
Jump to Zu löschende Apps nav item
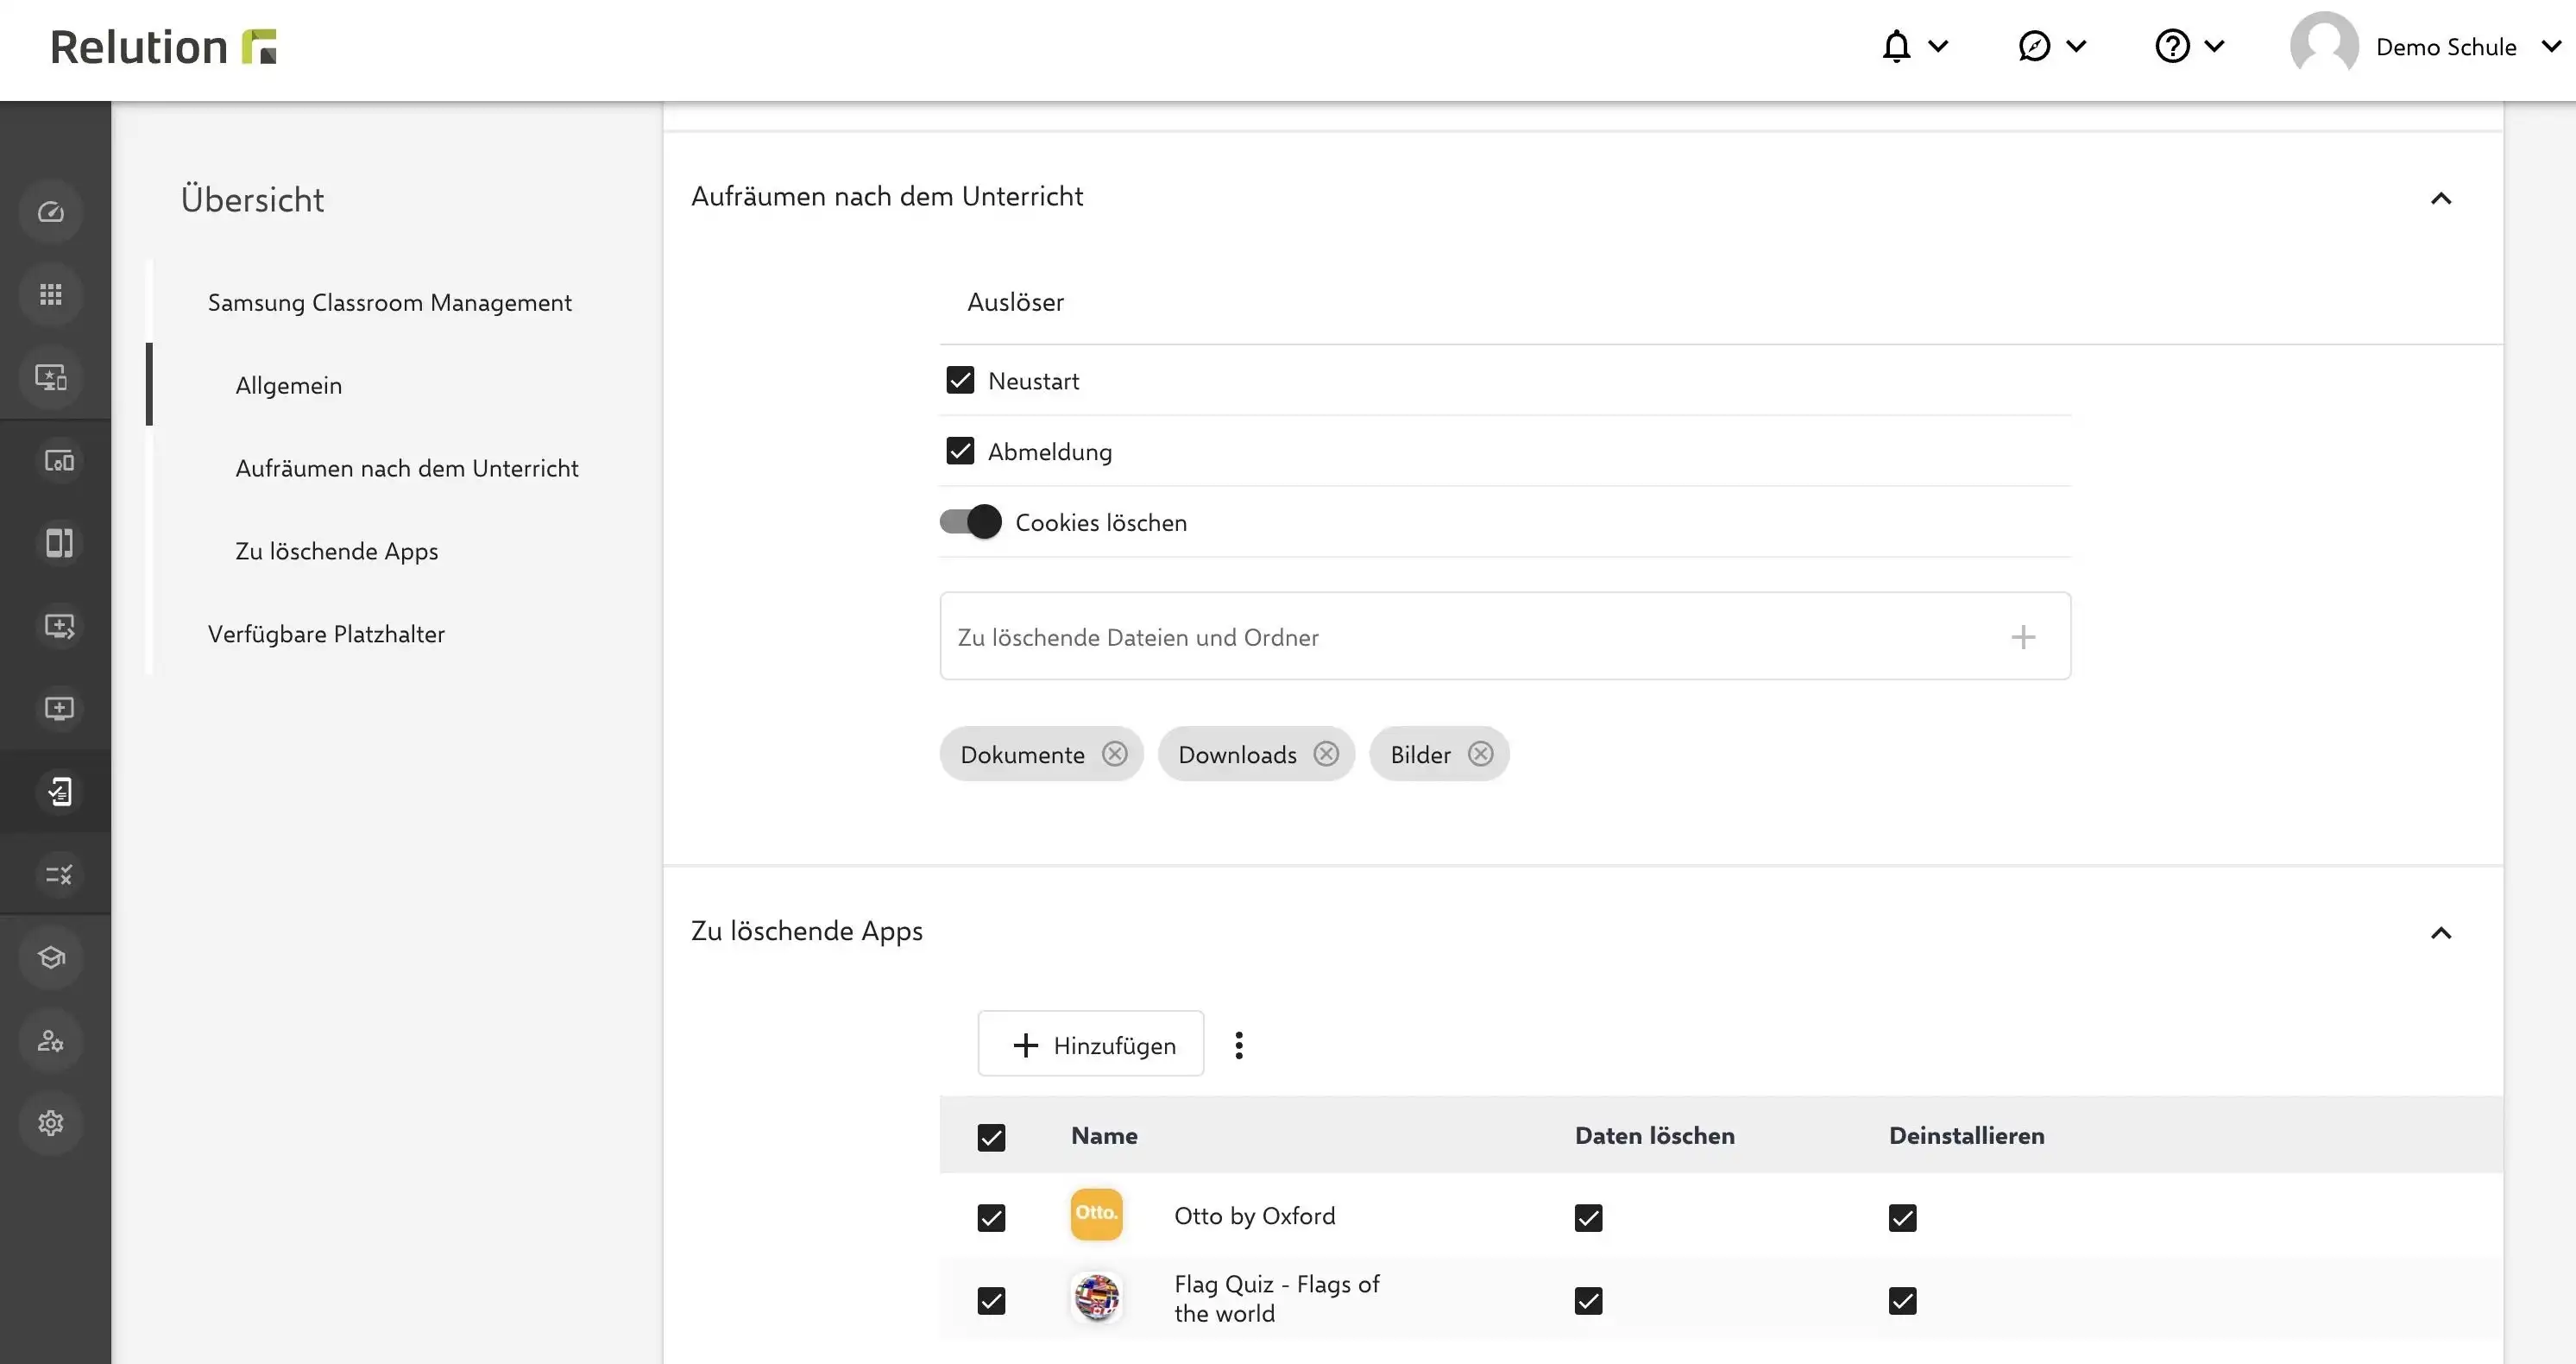336,551
